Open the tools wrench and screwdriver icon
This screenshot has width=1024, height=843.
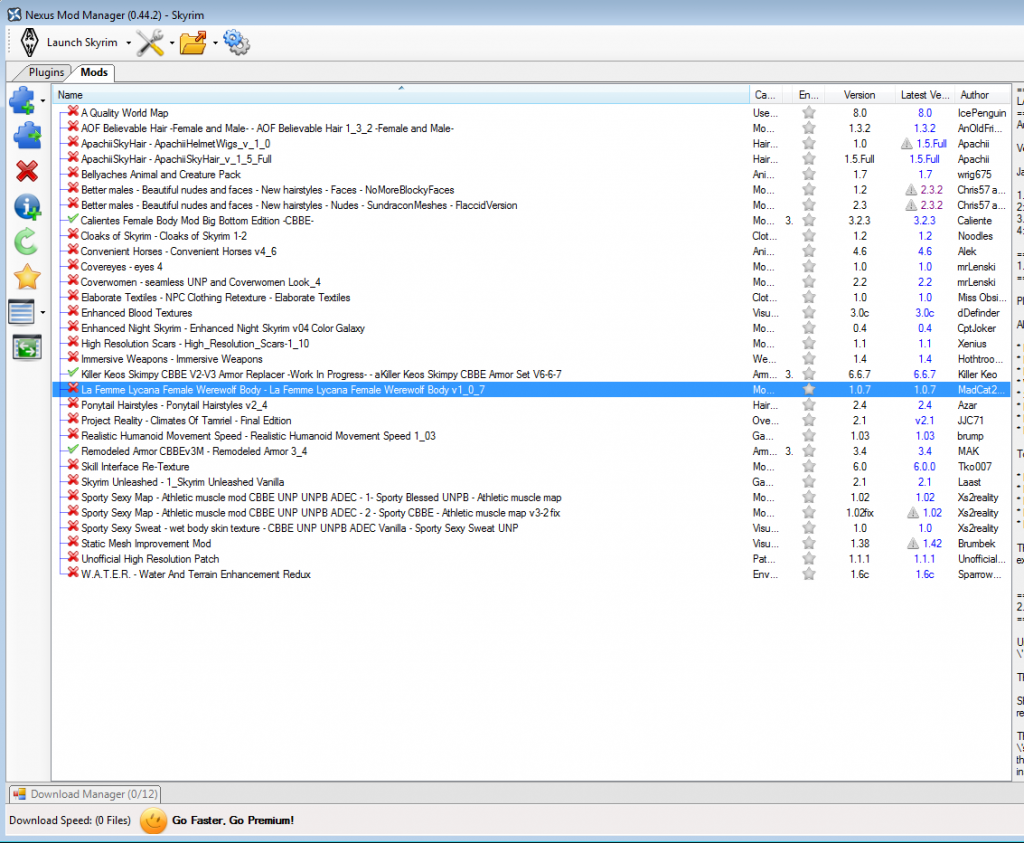coord(150,42)
